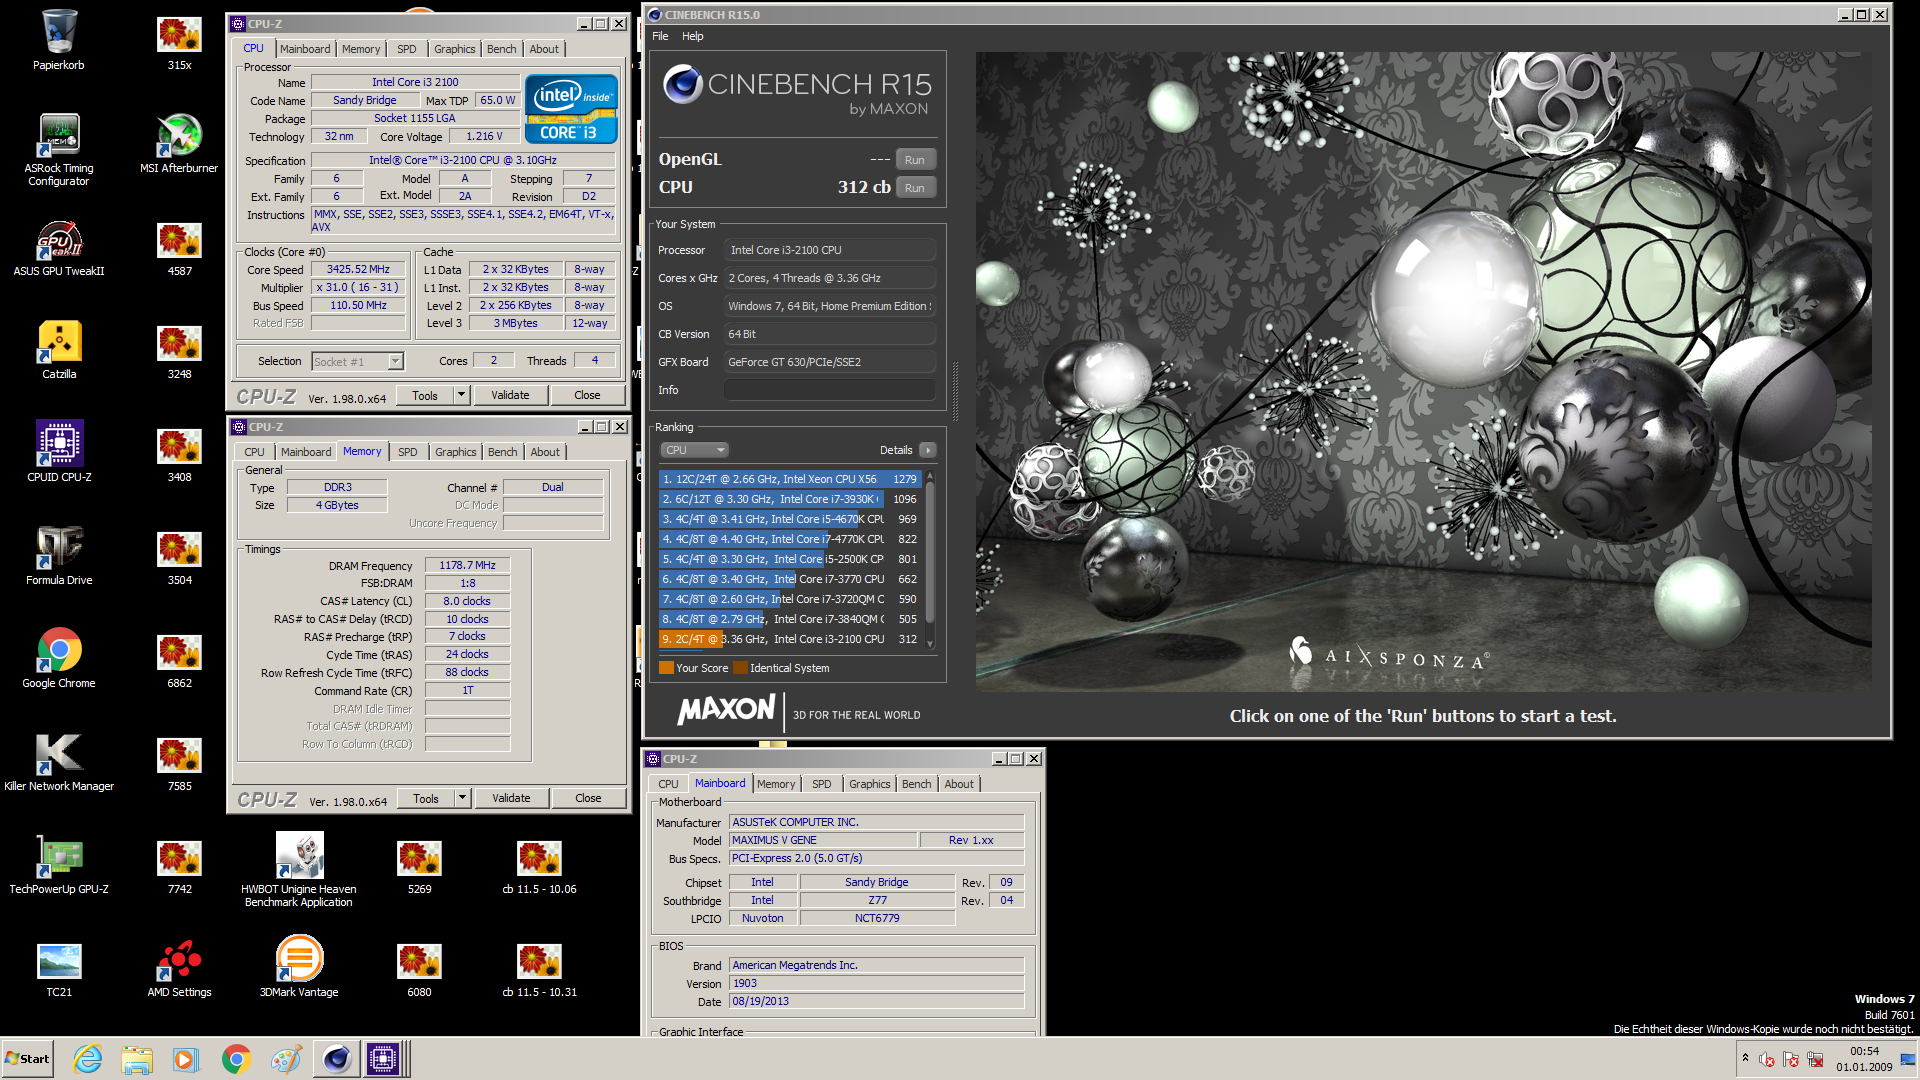Launch TechPowerUp GPU-Z desktop icon
Viewport: 1920px width, 1080px height.
59,865
